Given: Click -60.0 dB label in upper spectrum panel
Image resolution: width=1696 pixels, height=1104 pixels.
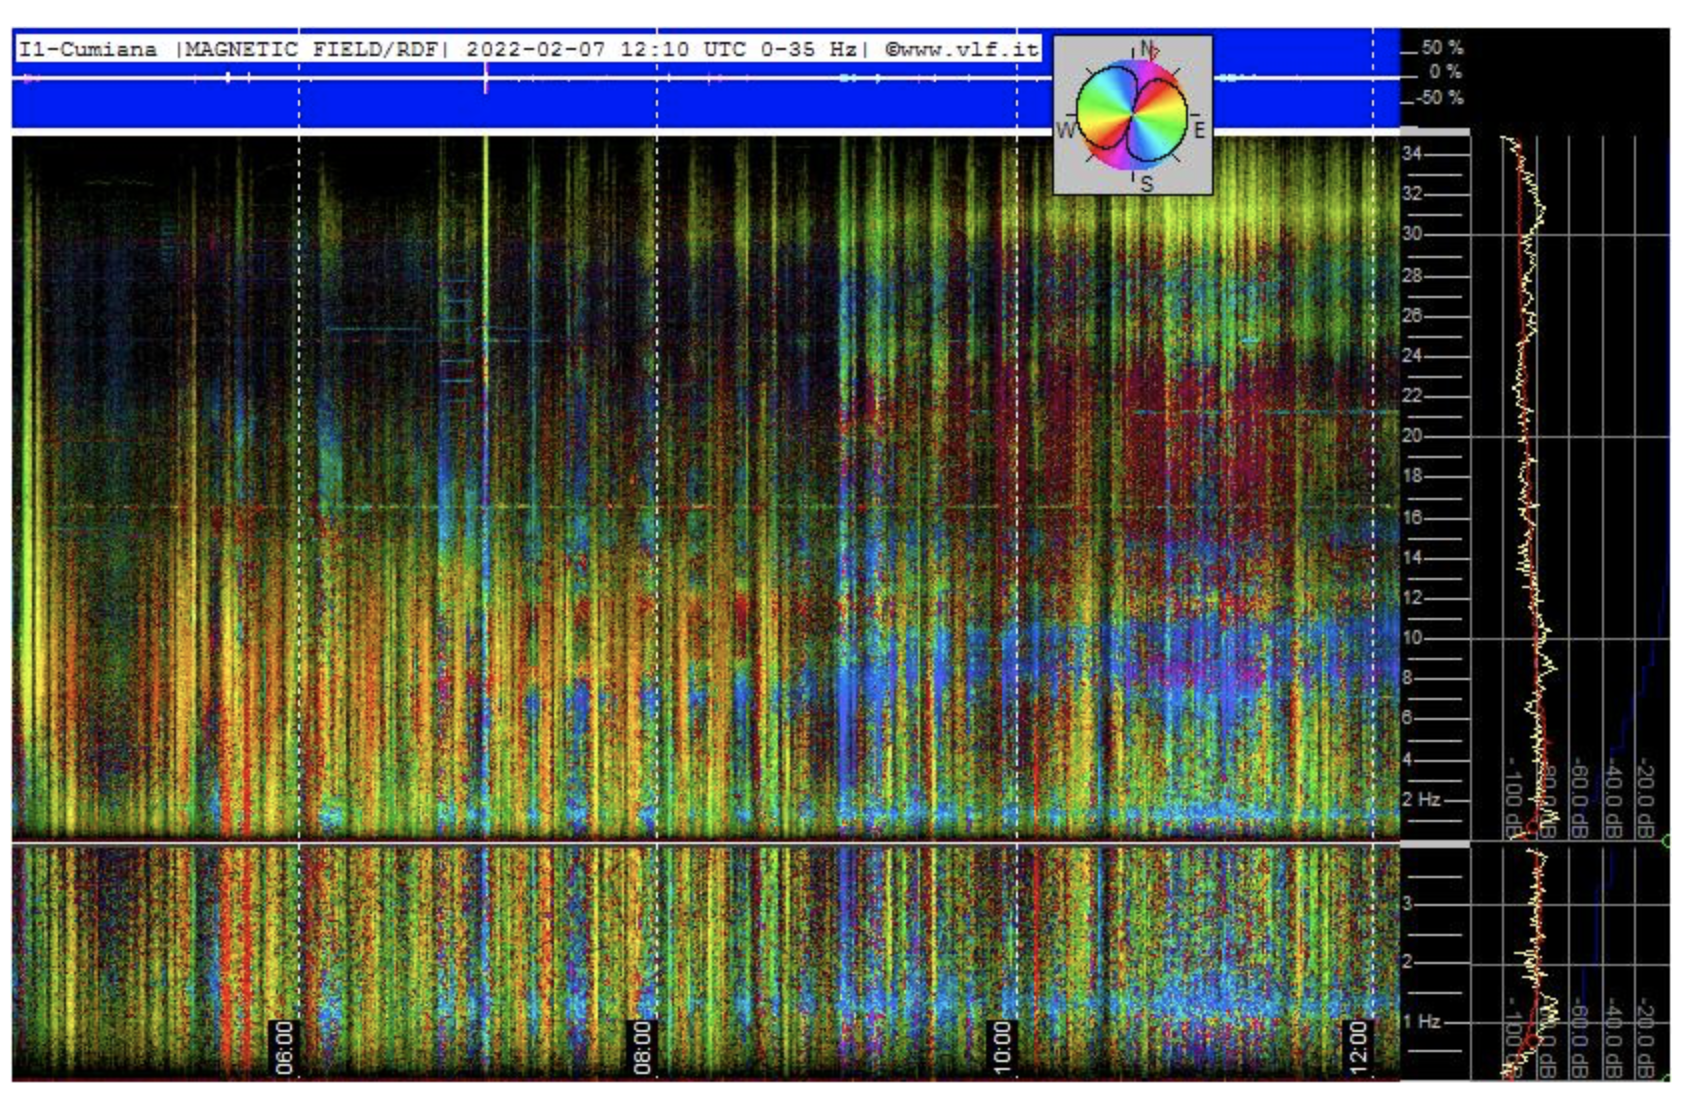Looking at the screenshot, I should [x=1579, y=798].
